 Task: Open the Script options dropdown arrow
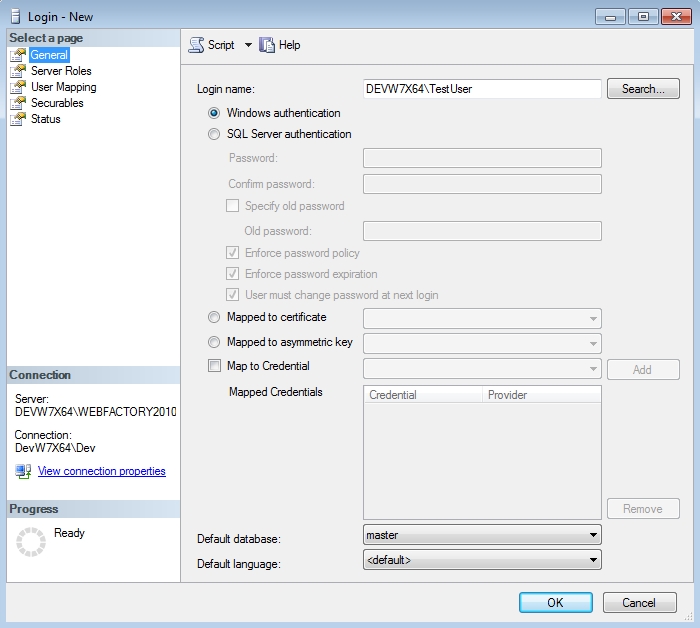coord(248,45)
